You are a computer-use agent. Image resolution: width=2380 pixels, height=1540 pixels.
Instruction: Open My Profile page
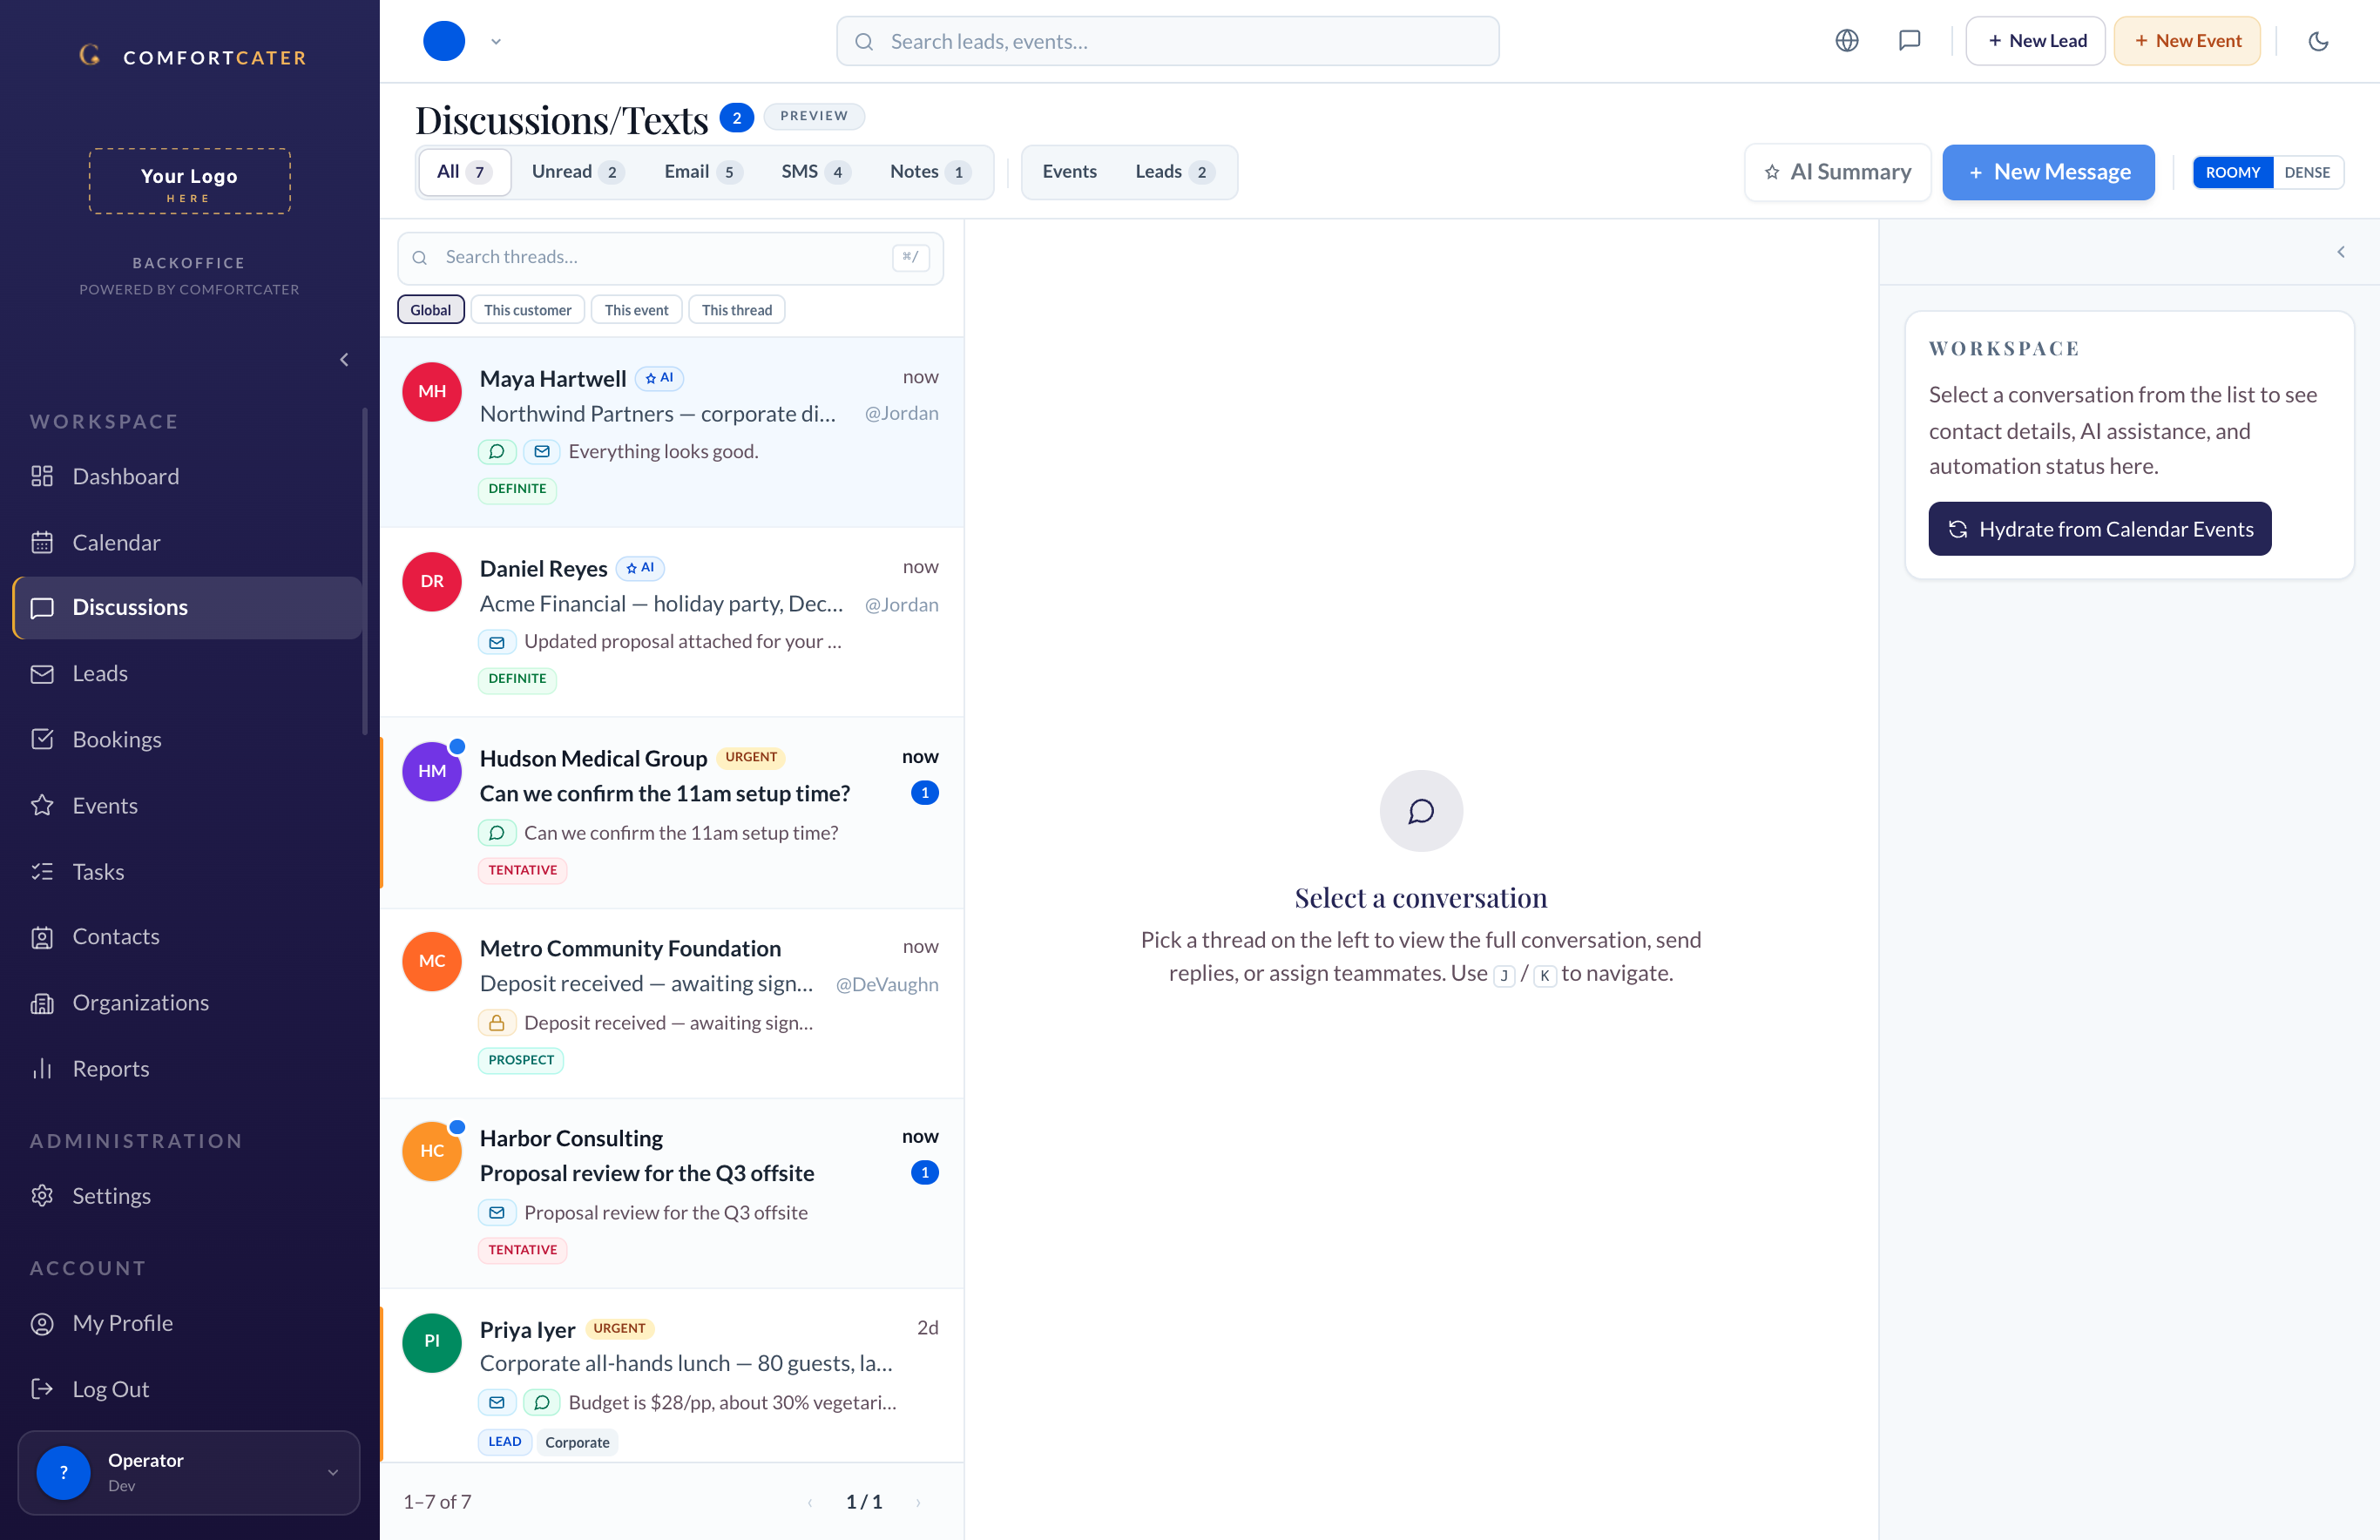[x=188, y=1323]
